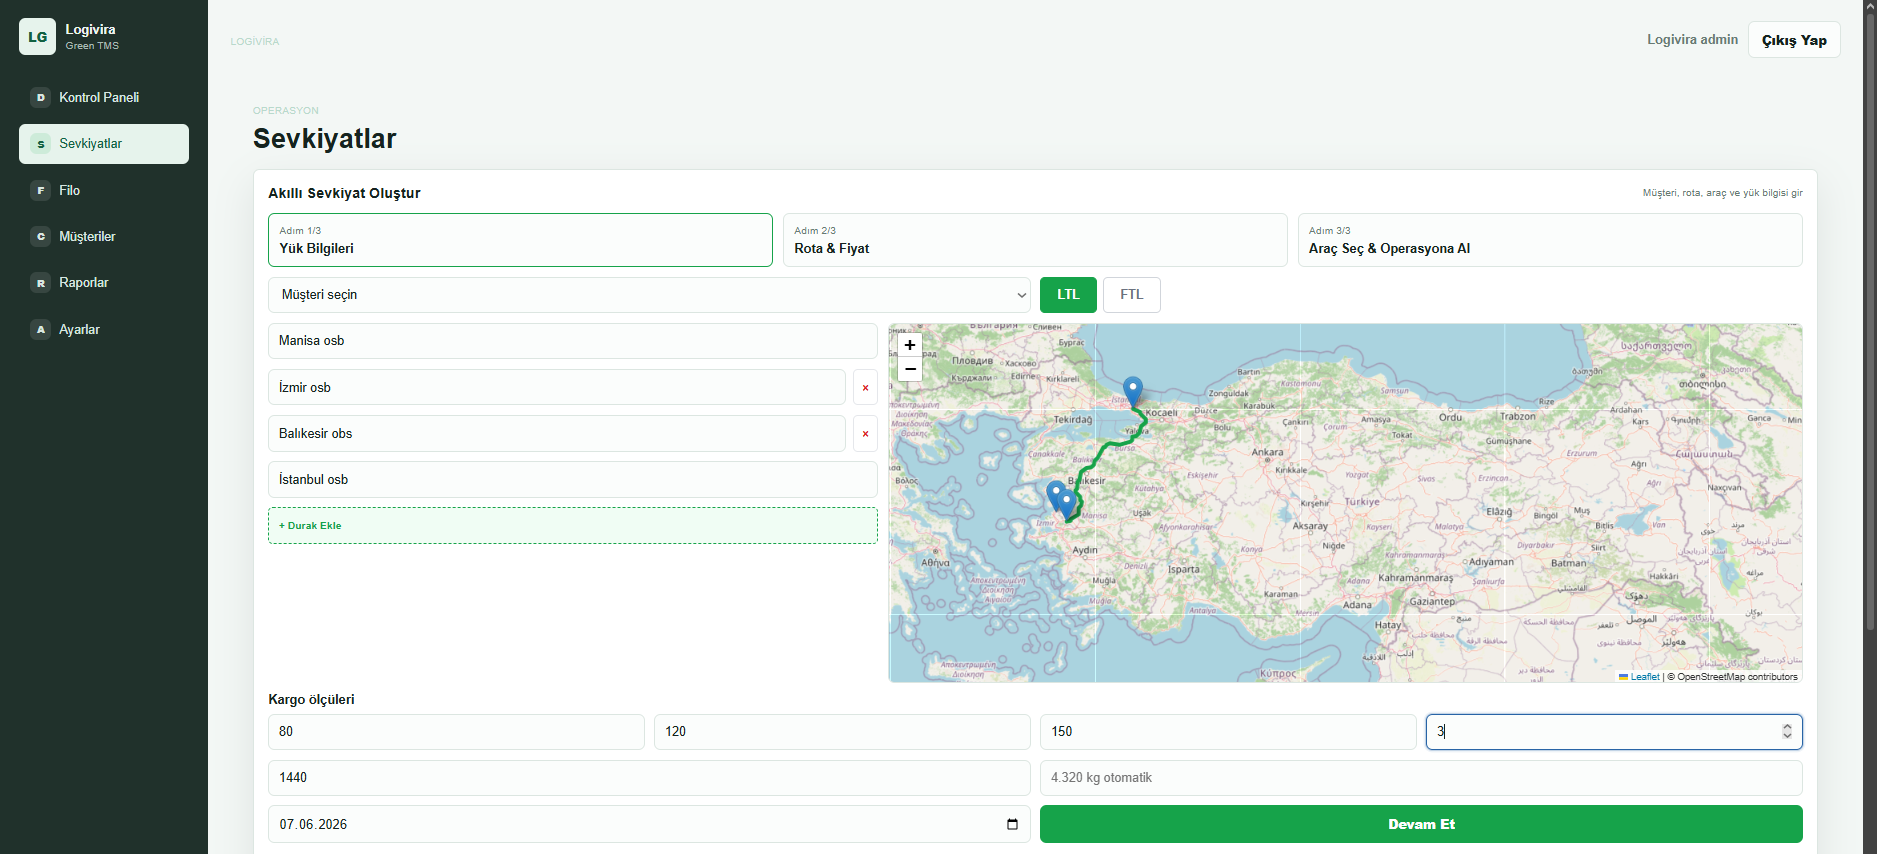Click the Istanbul map marker pin
This screenshot has height=854, width=1877.
click(x=1133, y=390)
